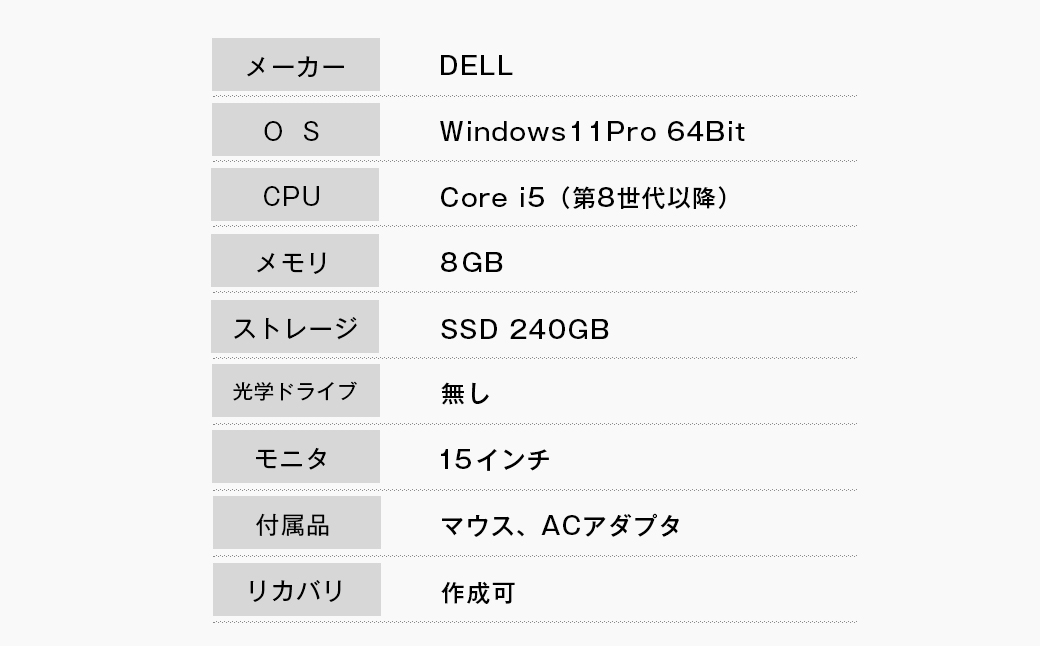Click the リカバリ label cell
This screenshot has height=646, width=1040.
point(295,590)
